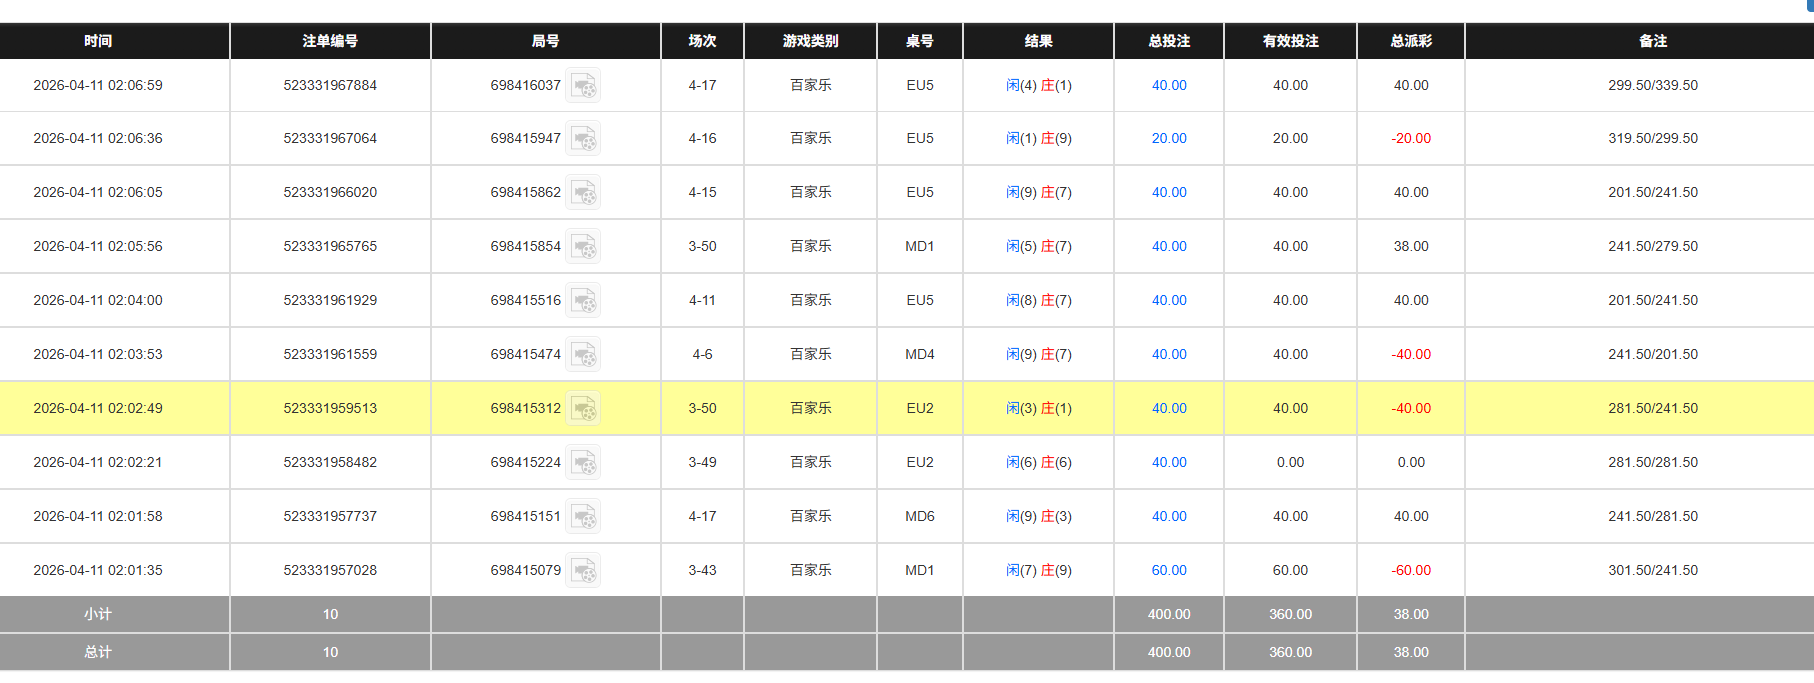Click session 3-43
Viewport: 1814px width, 683px height.
(702, 571)
